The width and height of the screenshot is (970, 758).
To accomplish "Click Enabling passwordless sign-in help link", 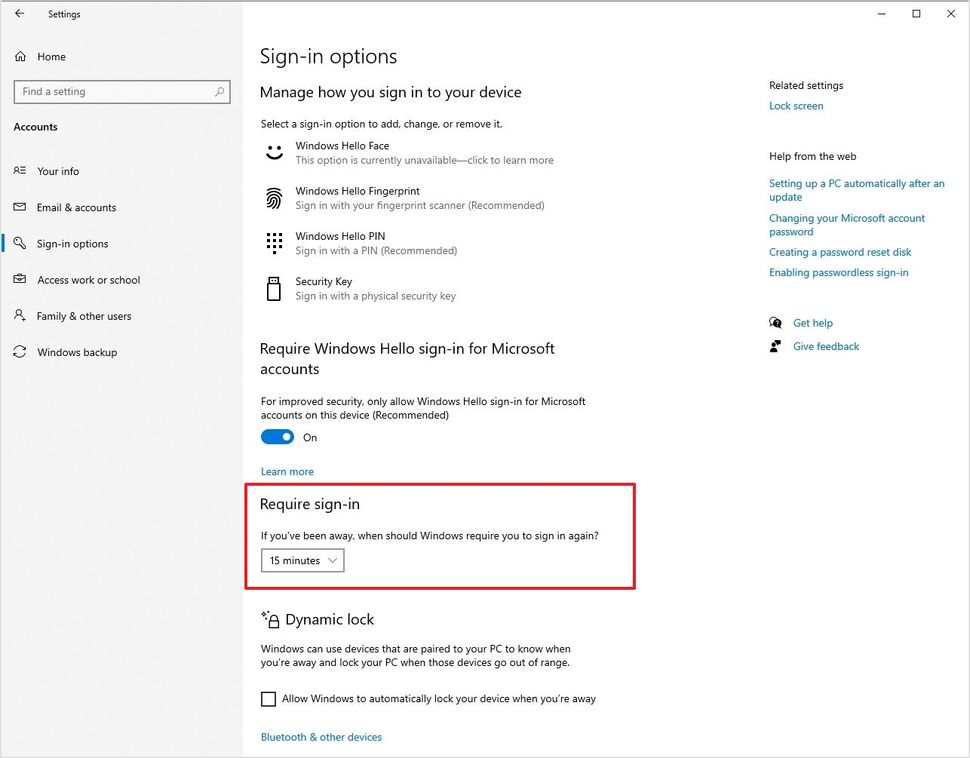I will (x=838, y=273).
